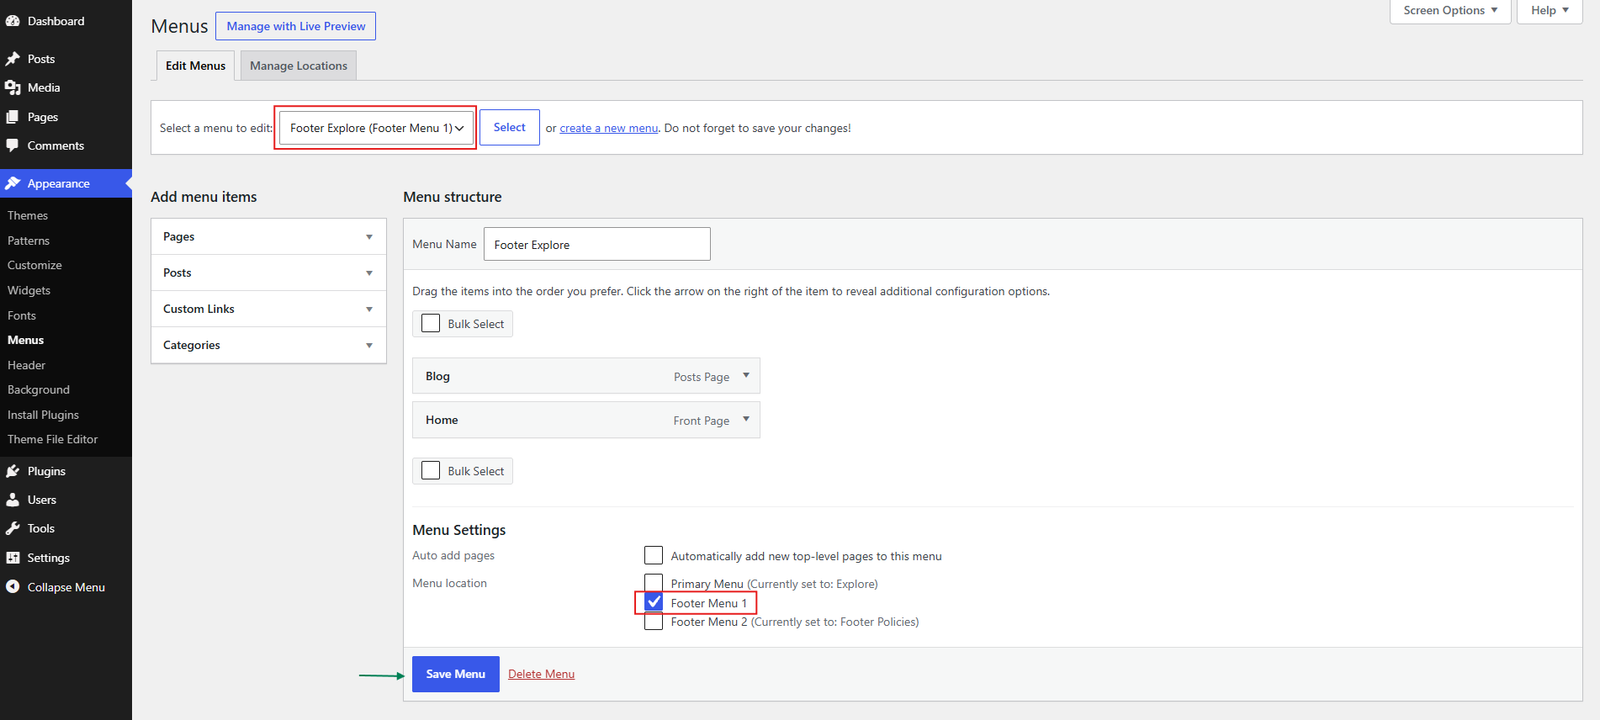The image size is (1600, 720).
Task: Check the Footer Menu 2 location box
Action: coord(654,621)
